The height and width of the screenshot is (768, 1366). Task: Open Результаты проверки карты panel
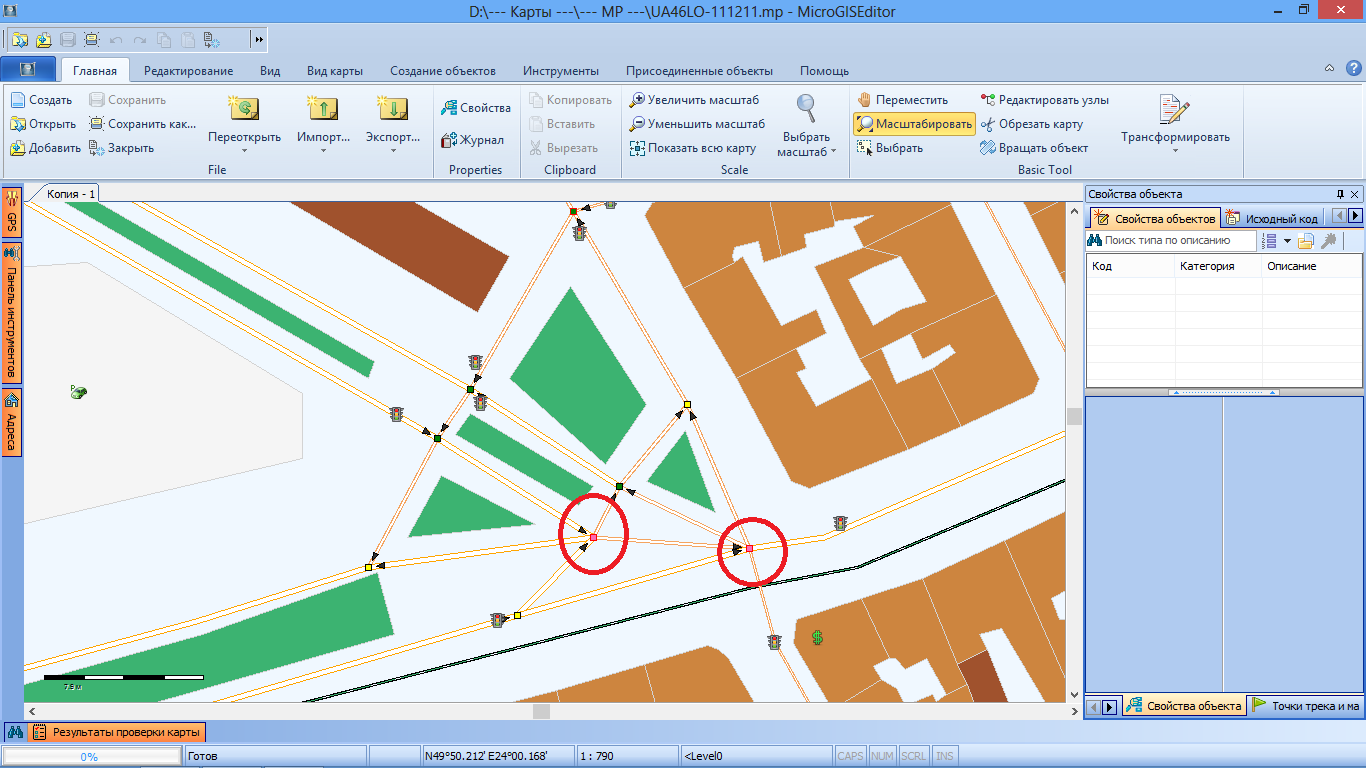118,732
